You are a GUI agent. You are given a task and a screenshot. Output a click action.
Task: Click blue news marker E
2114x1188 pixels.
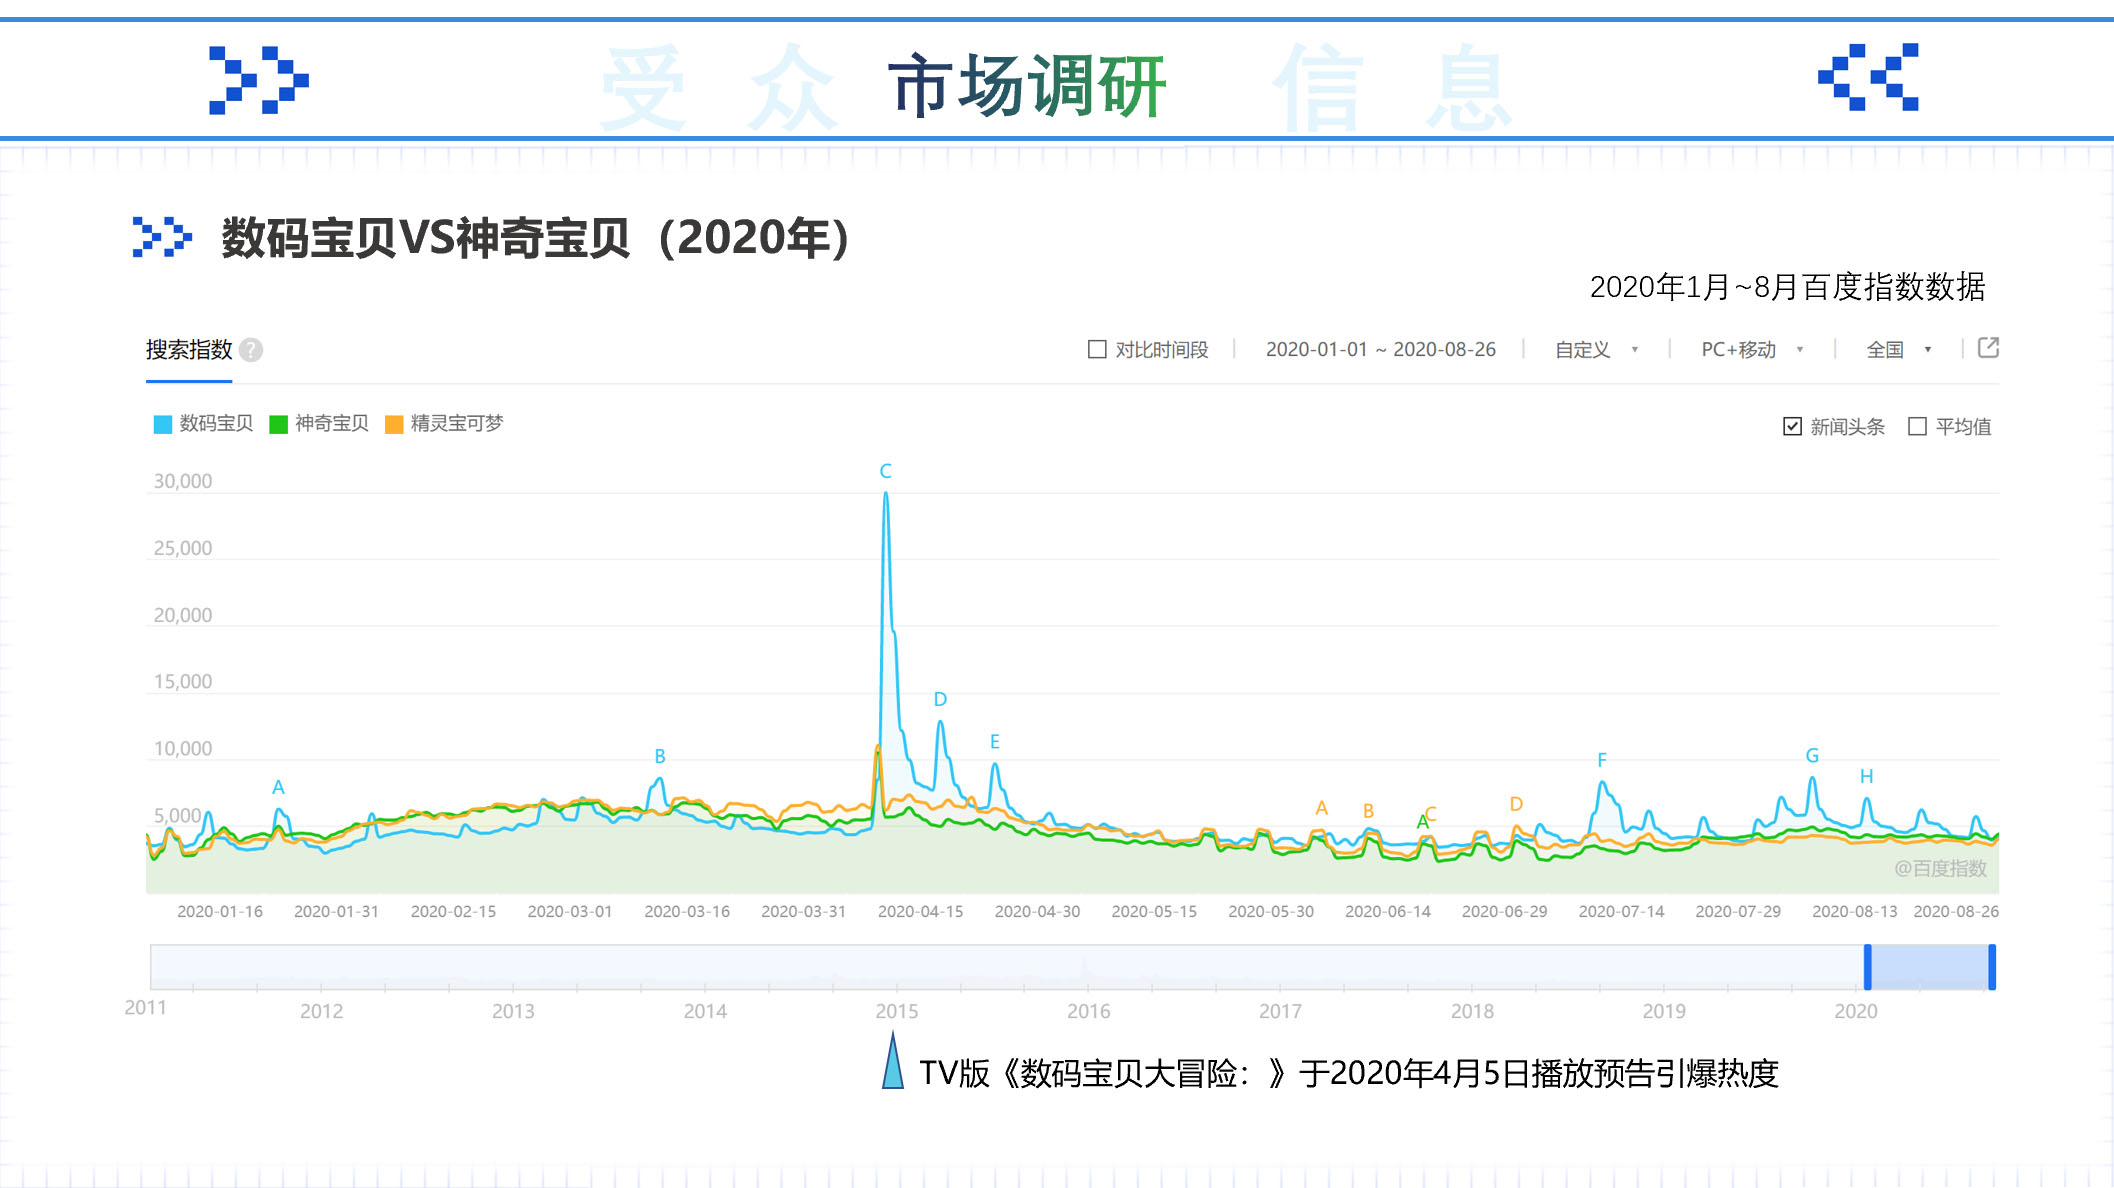pos(995,741)
